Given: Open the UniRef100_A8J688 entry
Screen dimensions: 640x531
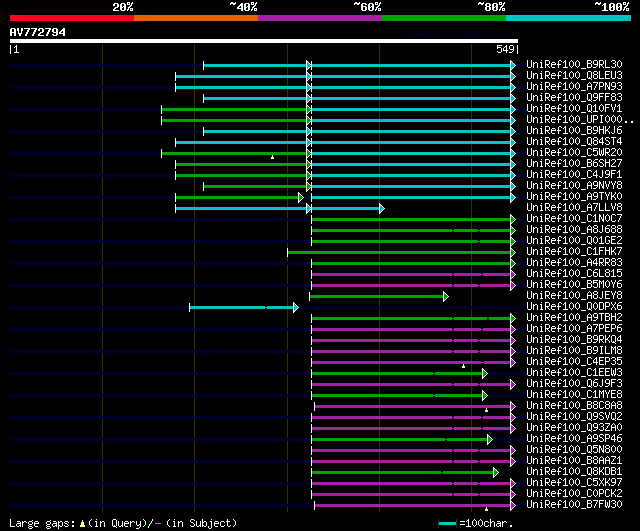Looking at the screenshot, I should tap(574, 230).
